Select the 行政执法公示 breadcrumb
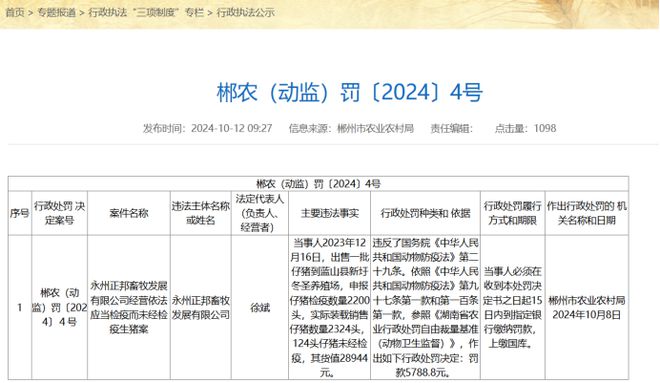 (245, 13)
